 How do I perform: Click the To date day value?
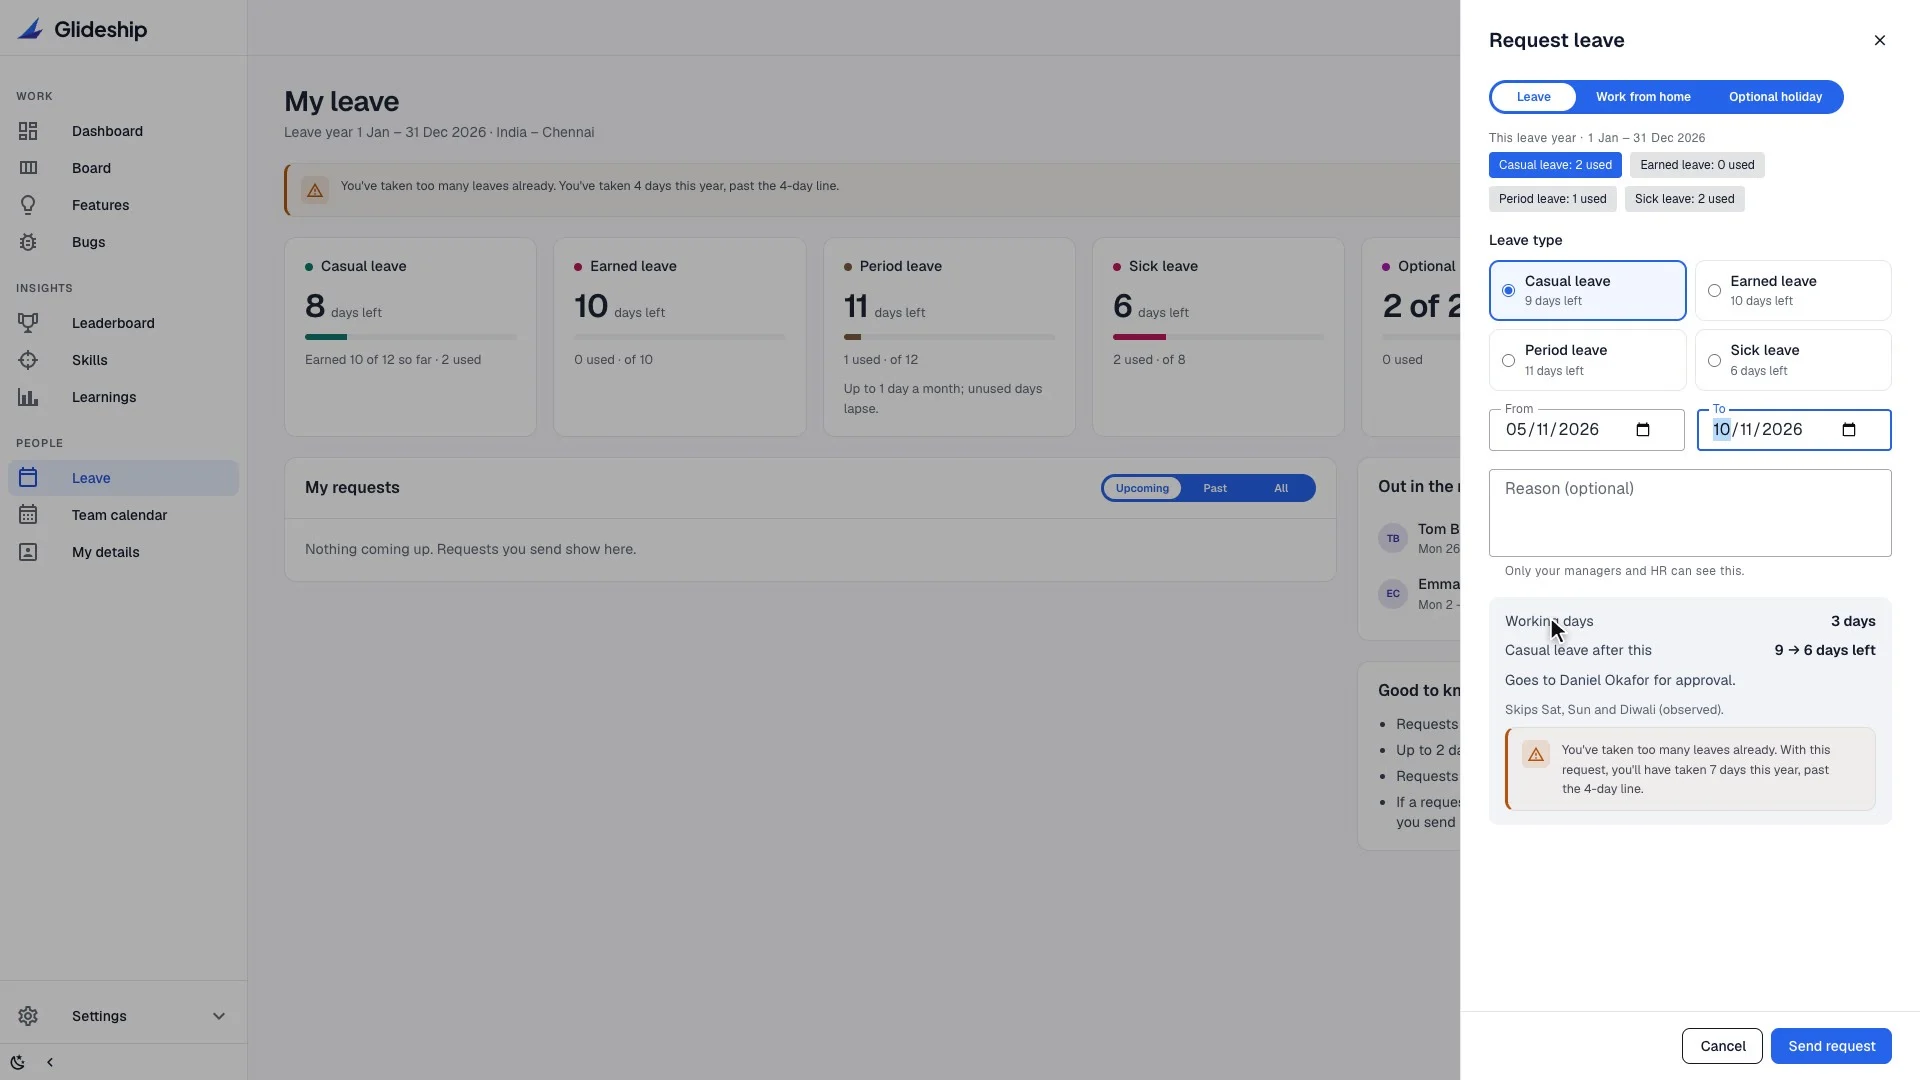point(1721,430)
